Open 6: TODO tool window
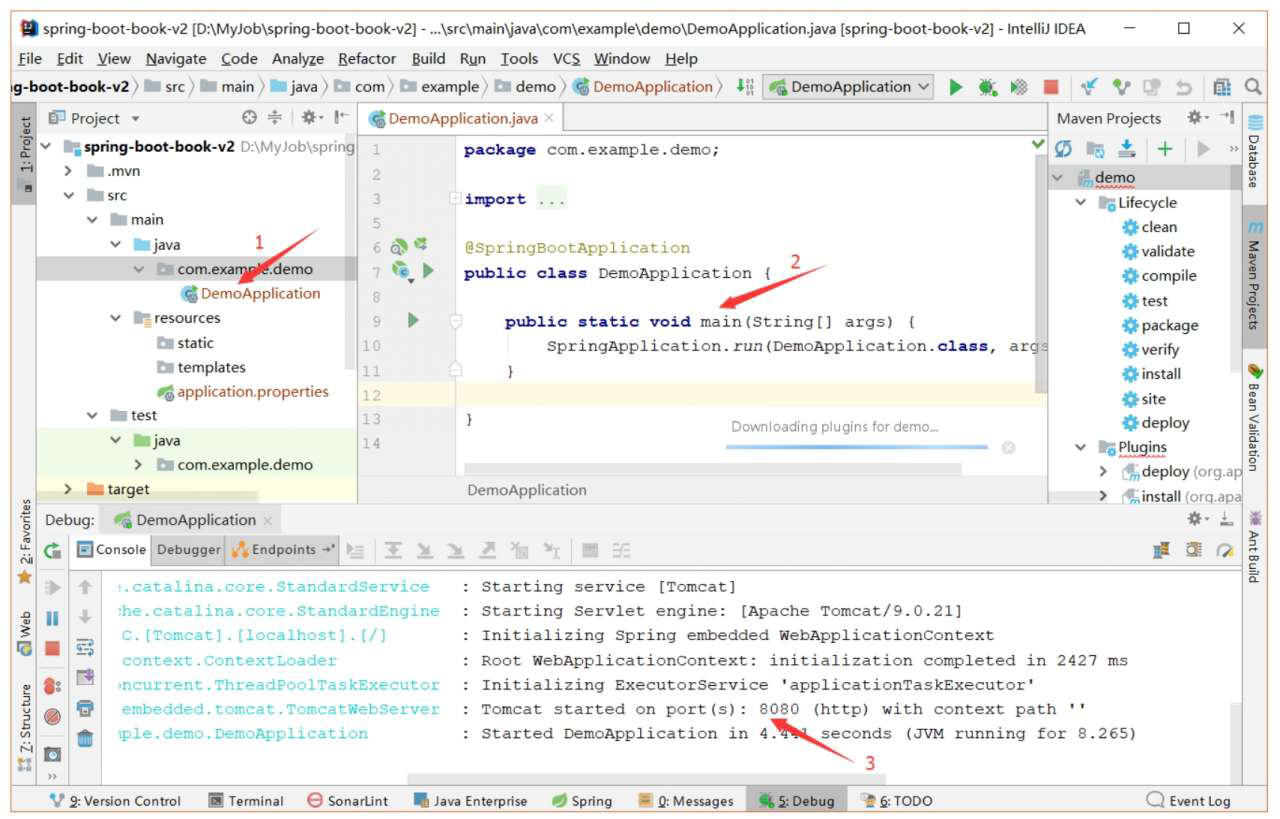This screenshot has height=819, width=1280. click(897, 800)
